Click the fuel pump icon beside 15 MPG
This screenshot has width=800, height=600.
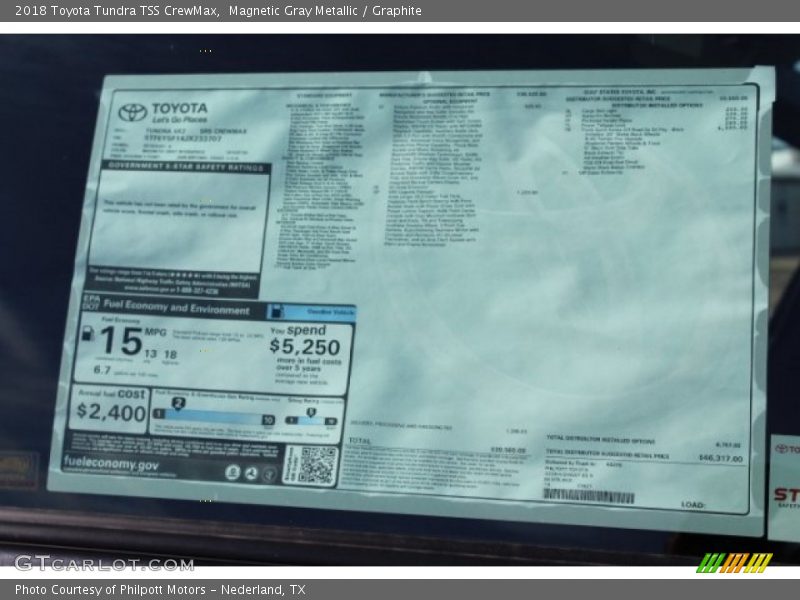(88, 333)
